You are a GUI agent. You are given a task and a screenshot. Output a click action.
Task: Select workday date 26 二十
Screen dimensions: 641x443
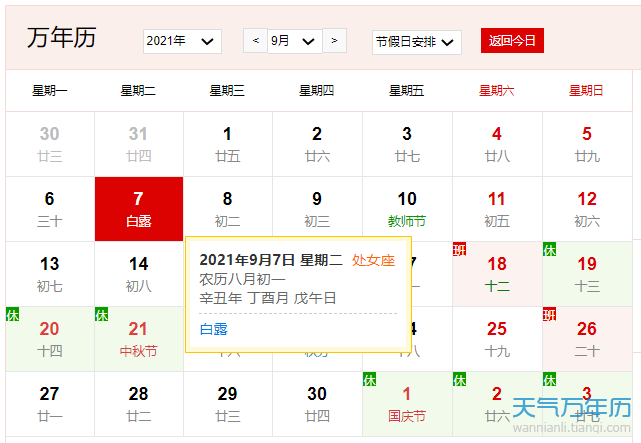click(x=587, y=339)
